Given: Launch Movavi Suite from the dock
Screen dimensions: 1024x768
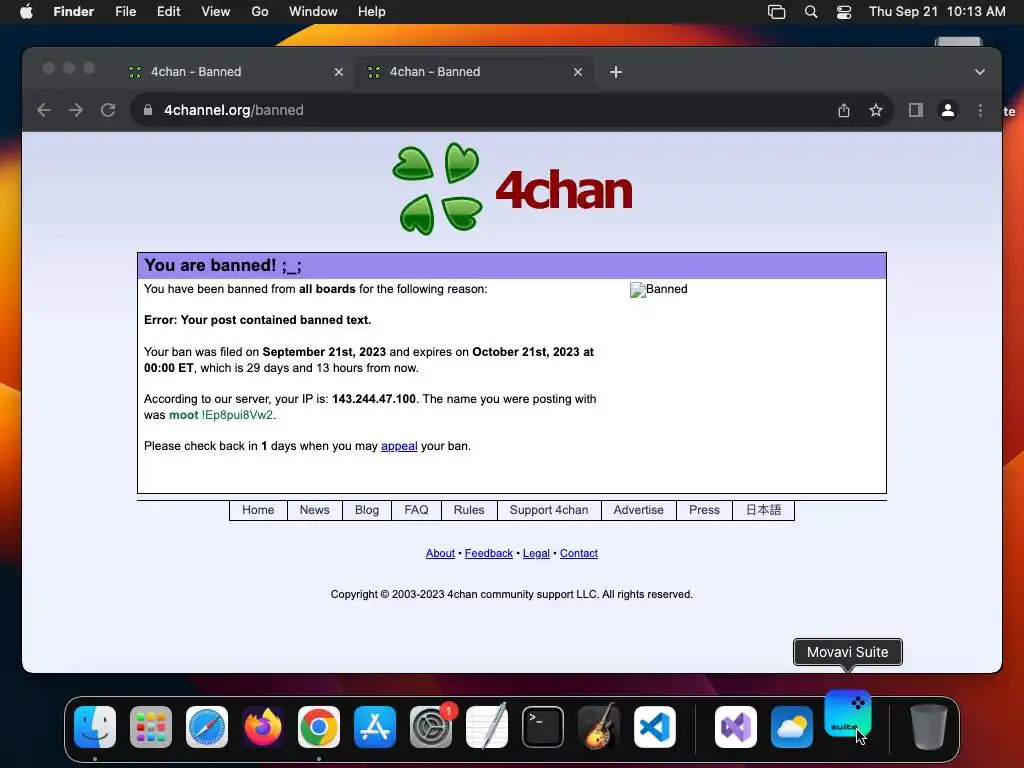Looking at the screenshot, I should click(848, 714).
